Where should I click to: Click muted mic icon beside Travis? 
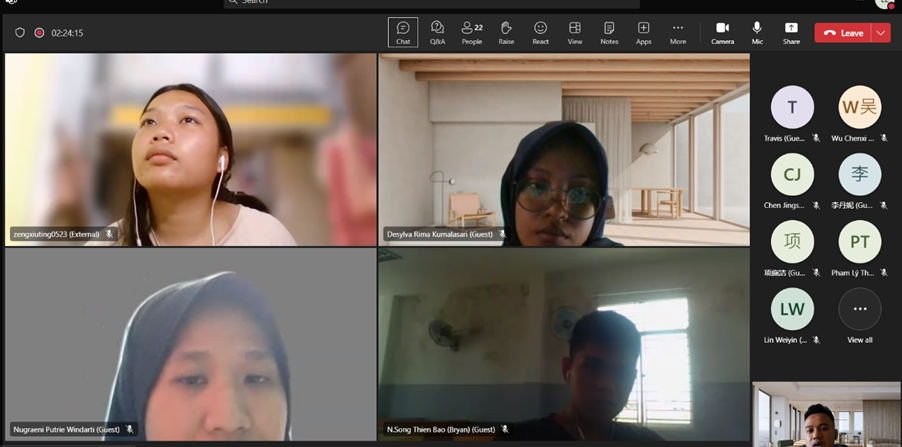816,138
